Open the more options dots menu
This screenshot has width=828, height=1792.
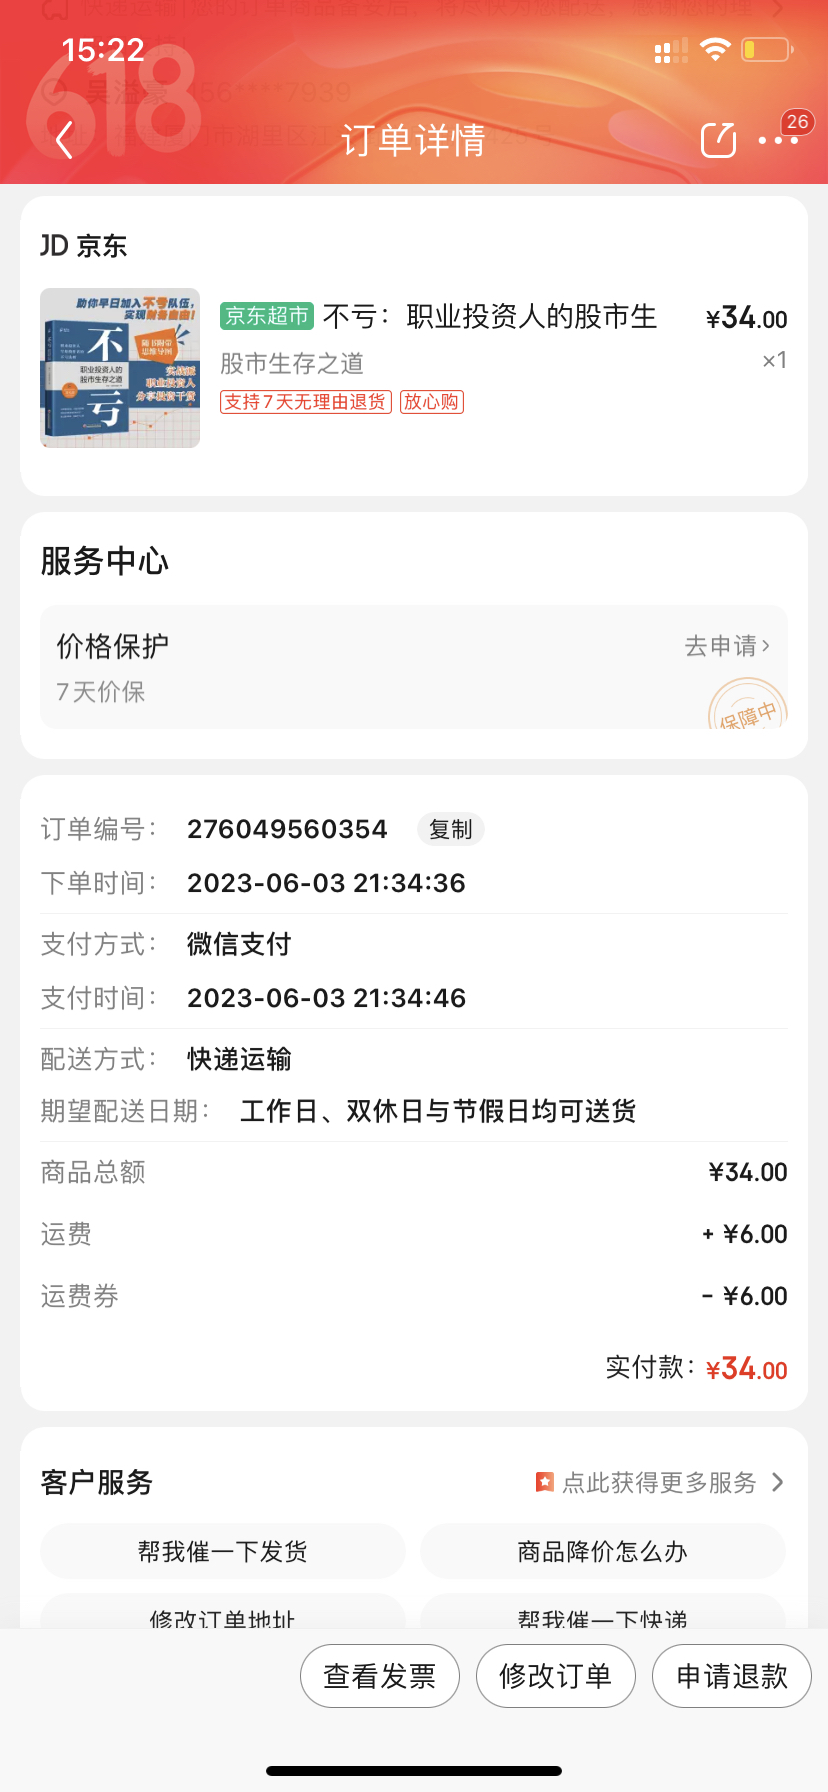click(x=778, y=141)
